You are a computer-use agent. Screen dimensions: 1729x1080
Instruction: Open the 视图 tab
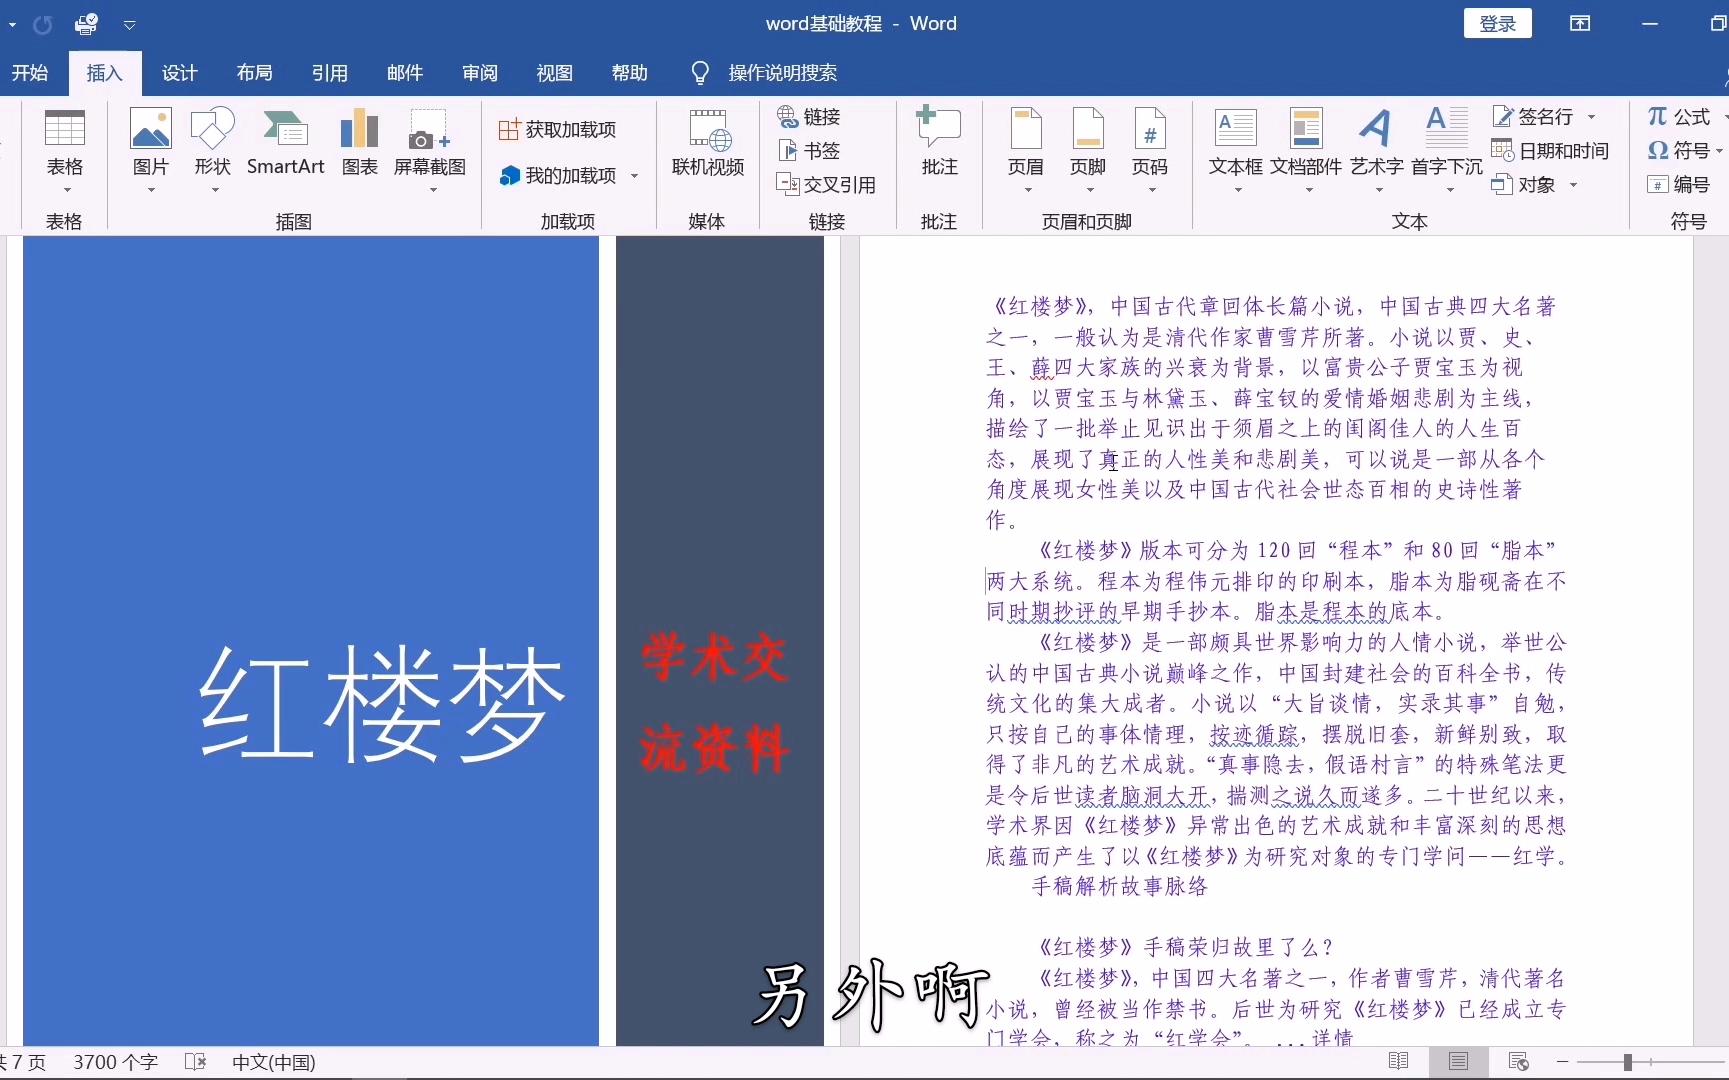555,73
